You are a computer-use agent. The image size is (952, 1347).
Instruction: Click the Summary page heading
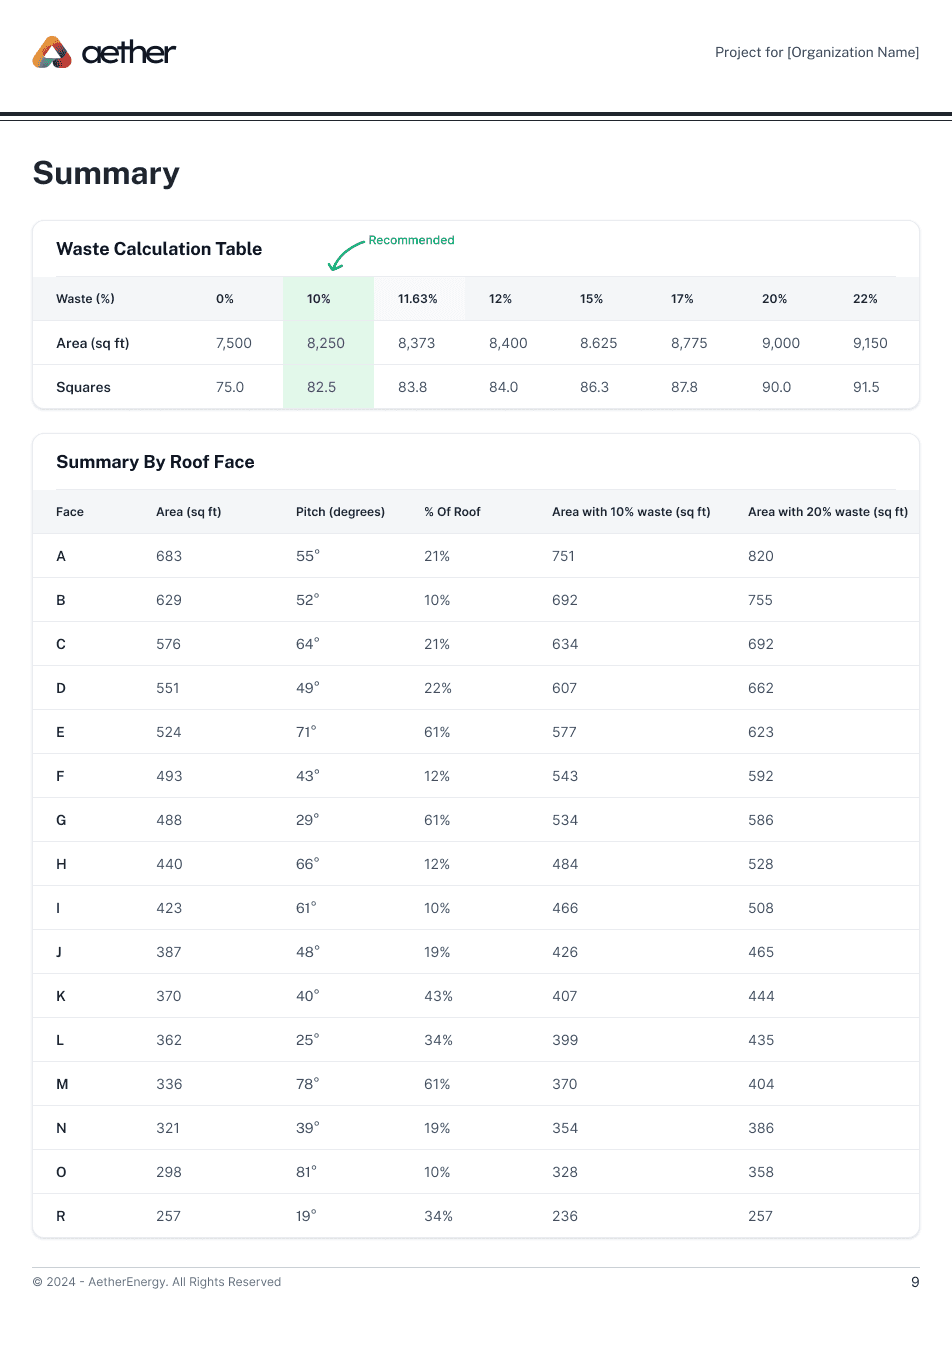(106, 173)
